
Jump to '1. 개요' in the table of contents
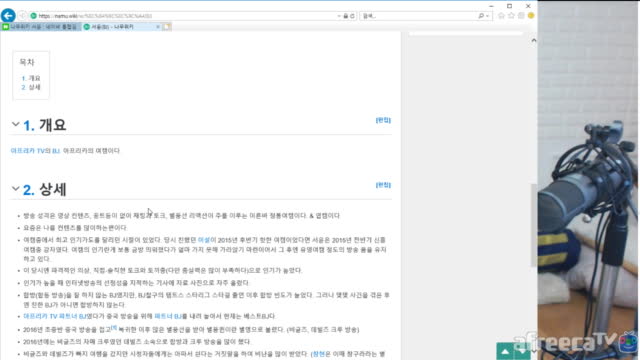(31, 78)
